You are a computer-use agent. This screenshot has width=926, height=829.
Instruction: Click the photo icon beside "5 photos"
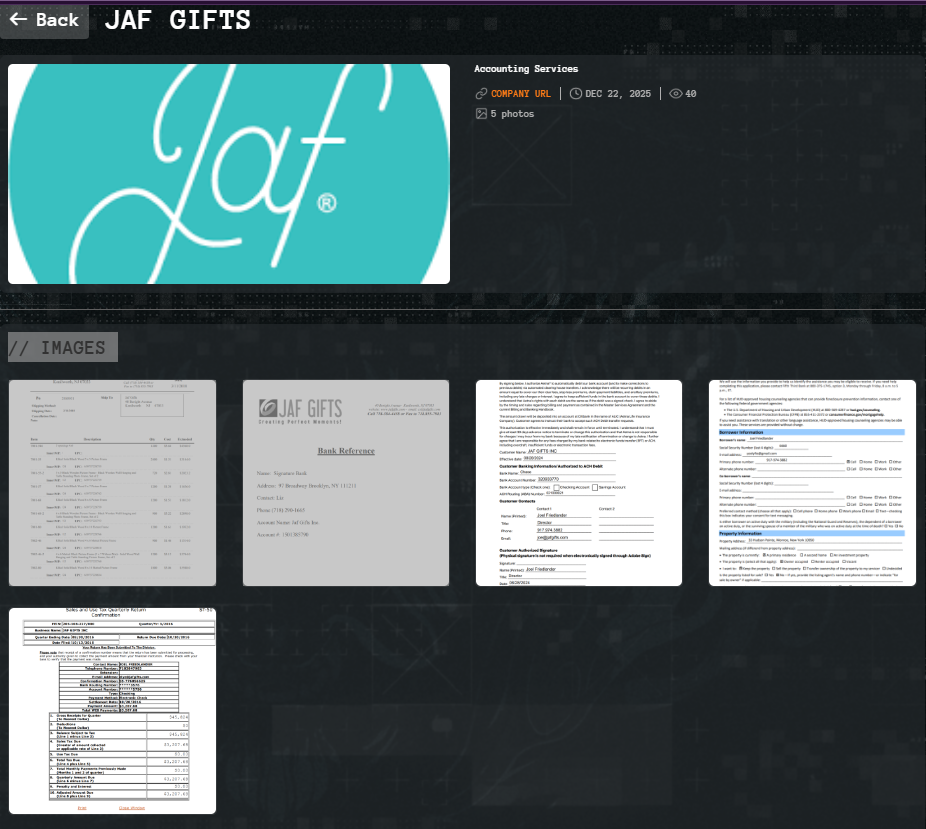483,113
